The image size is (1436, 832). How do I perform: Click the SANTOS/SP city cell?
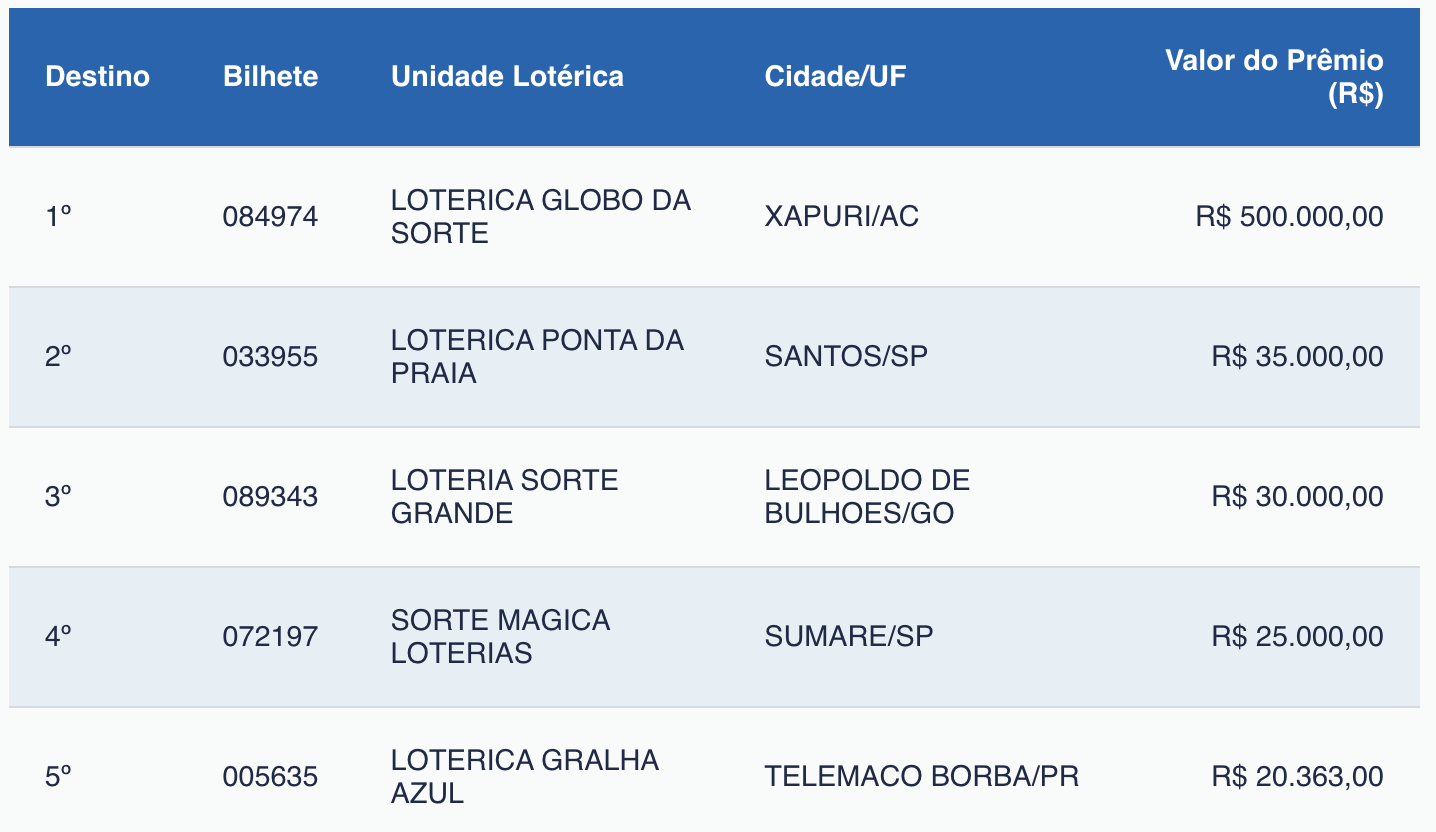point(846,357)
